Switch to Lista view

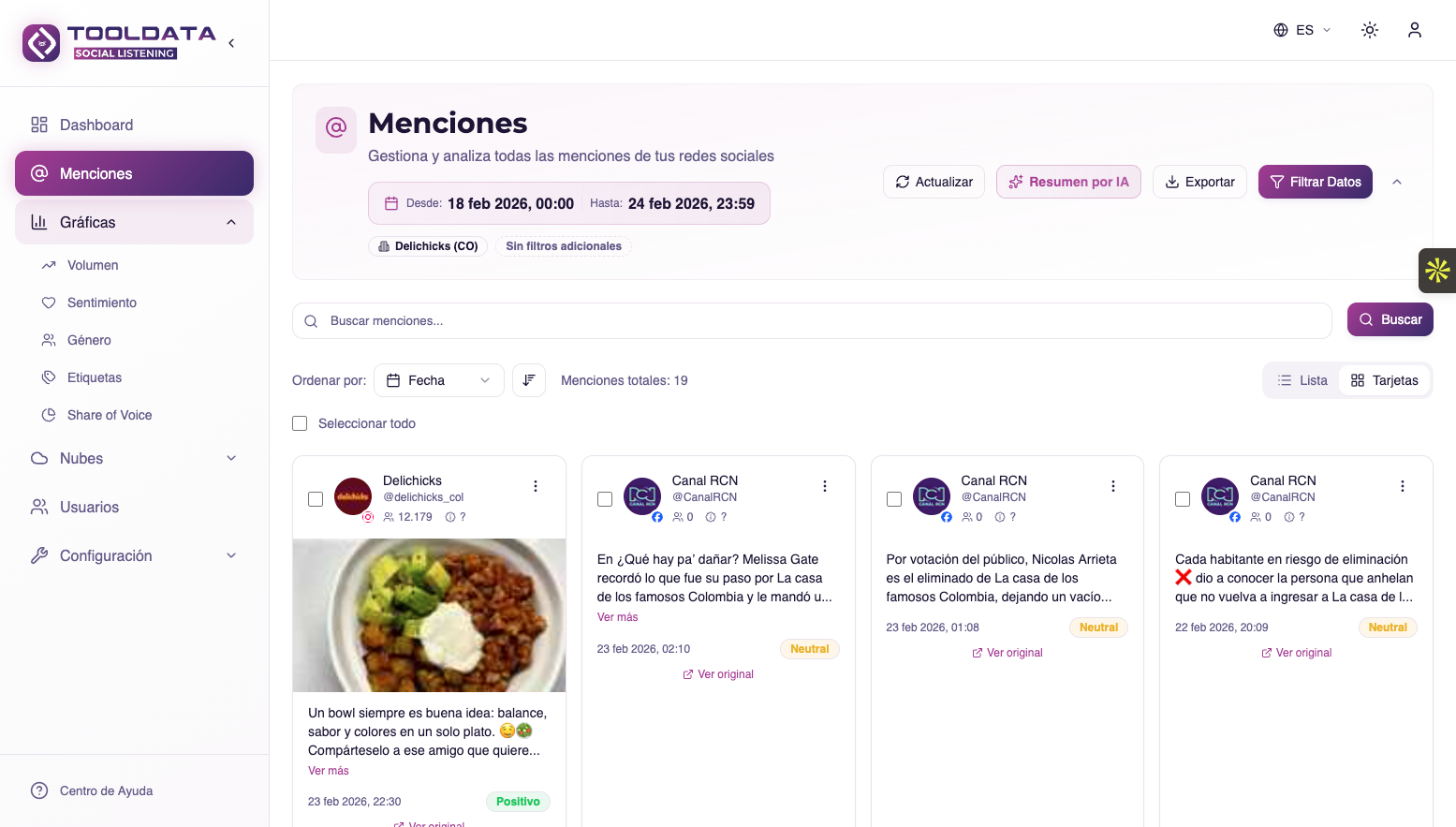tap(1302, 380)
